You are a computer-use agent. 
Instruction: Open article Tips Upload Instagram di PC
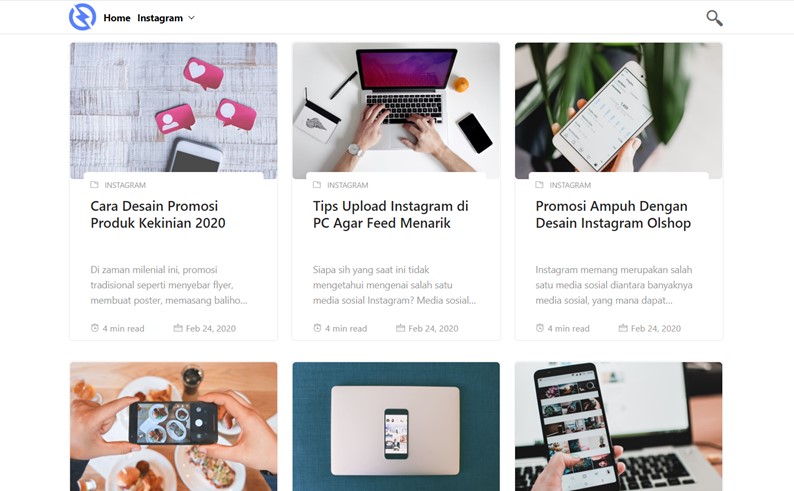point(390,215)
